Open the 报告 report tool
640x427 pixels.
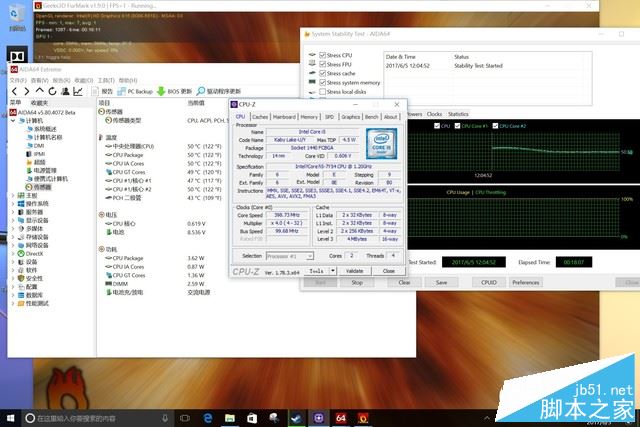(x=102, y=91)
